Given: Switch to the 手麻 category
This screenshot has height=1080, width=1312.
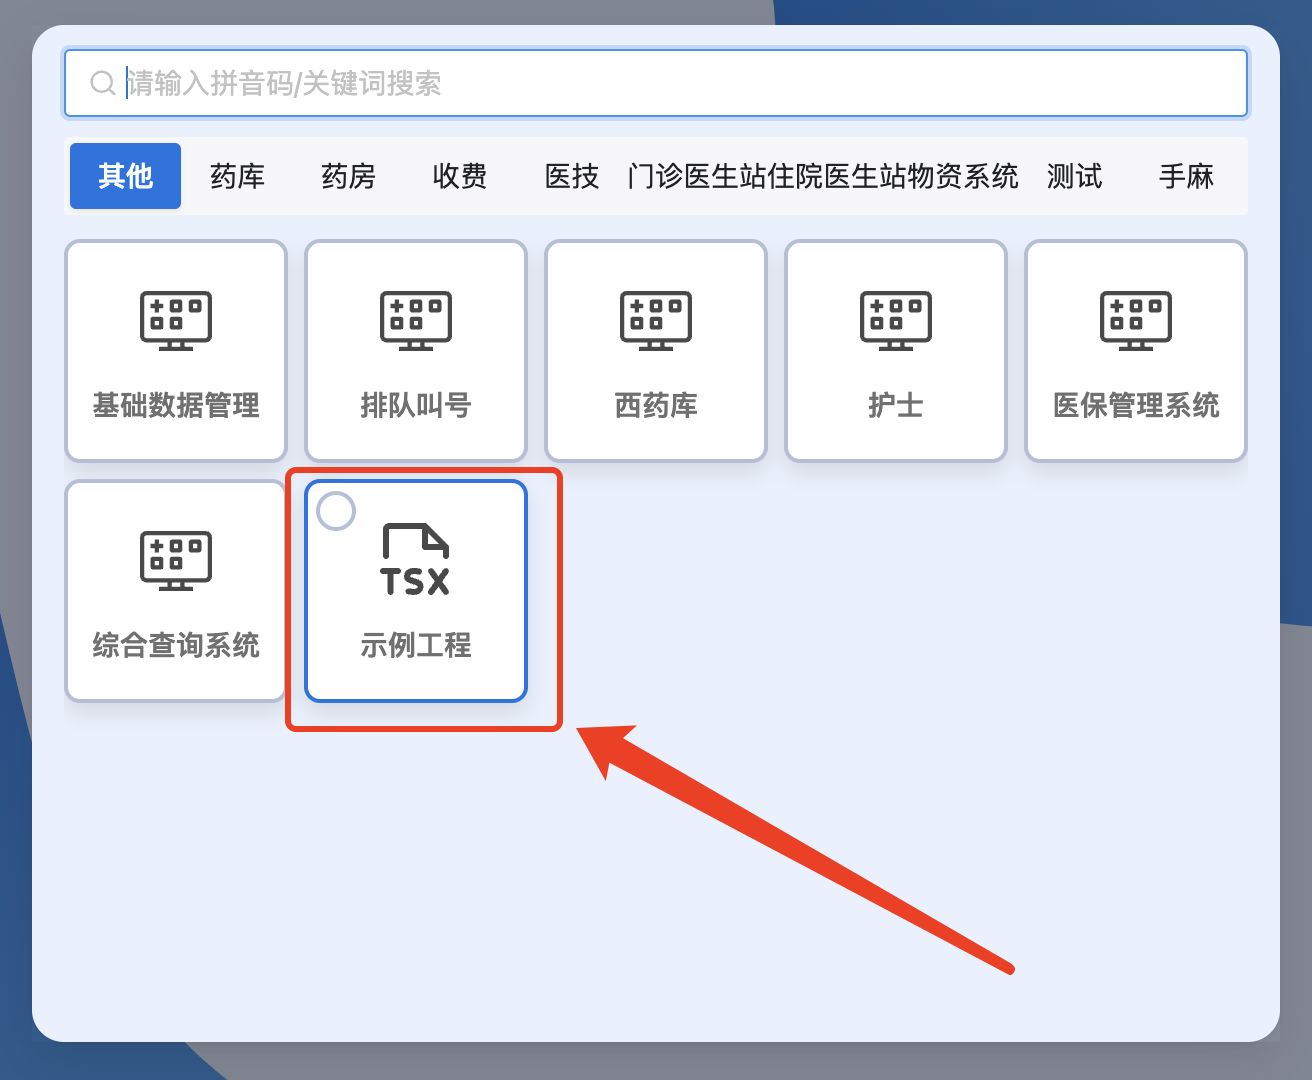Looking at the screenshot, I should 1186,176.
